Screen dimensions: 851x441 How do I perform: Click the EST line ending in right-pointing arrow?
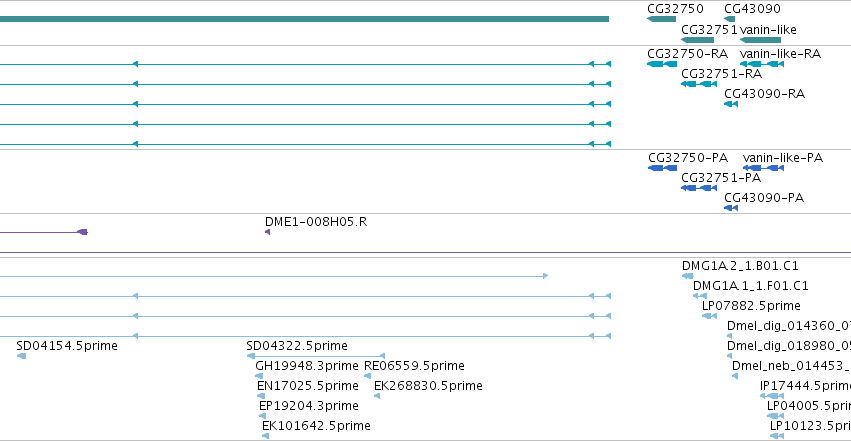[274, 276]
